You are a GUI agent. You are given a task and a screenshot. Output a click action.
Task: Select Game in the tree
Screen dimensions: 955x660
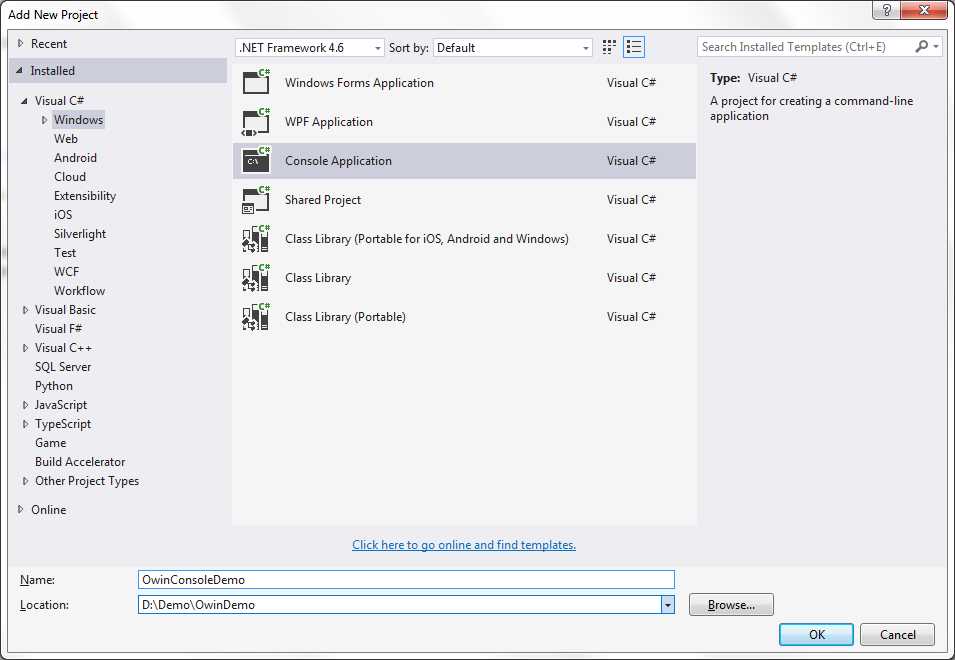click(x=51, y=443)
